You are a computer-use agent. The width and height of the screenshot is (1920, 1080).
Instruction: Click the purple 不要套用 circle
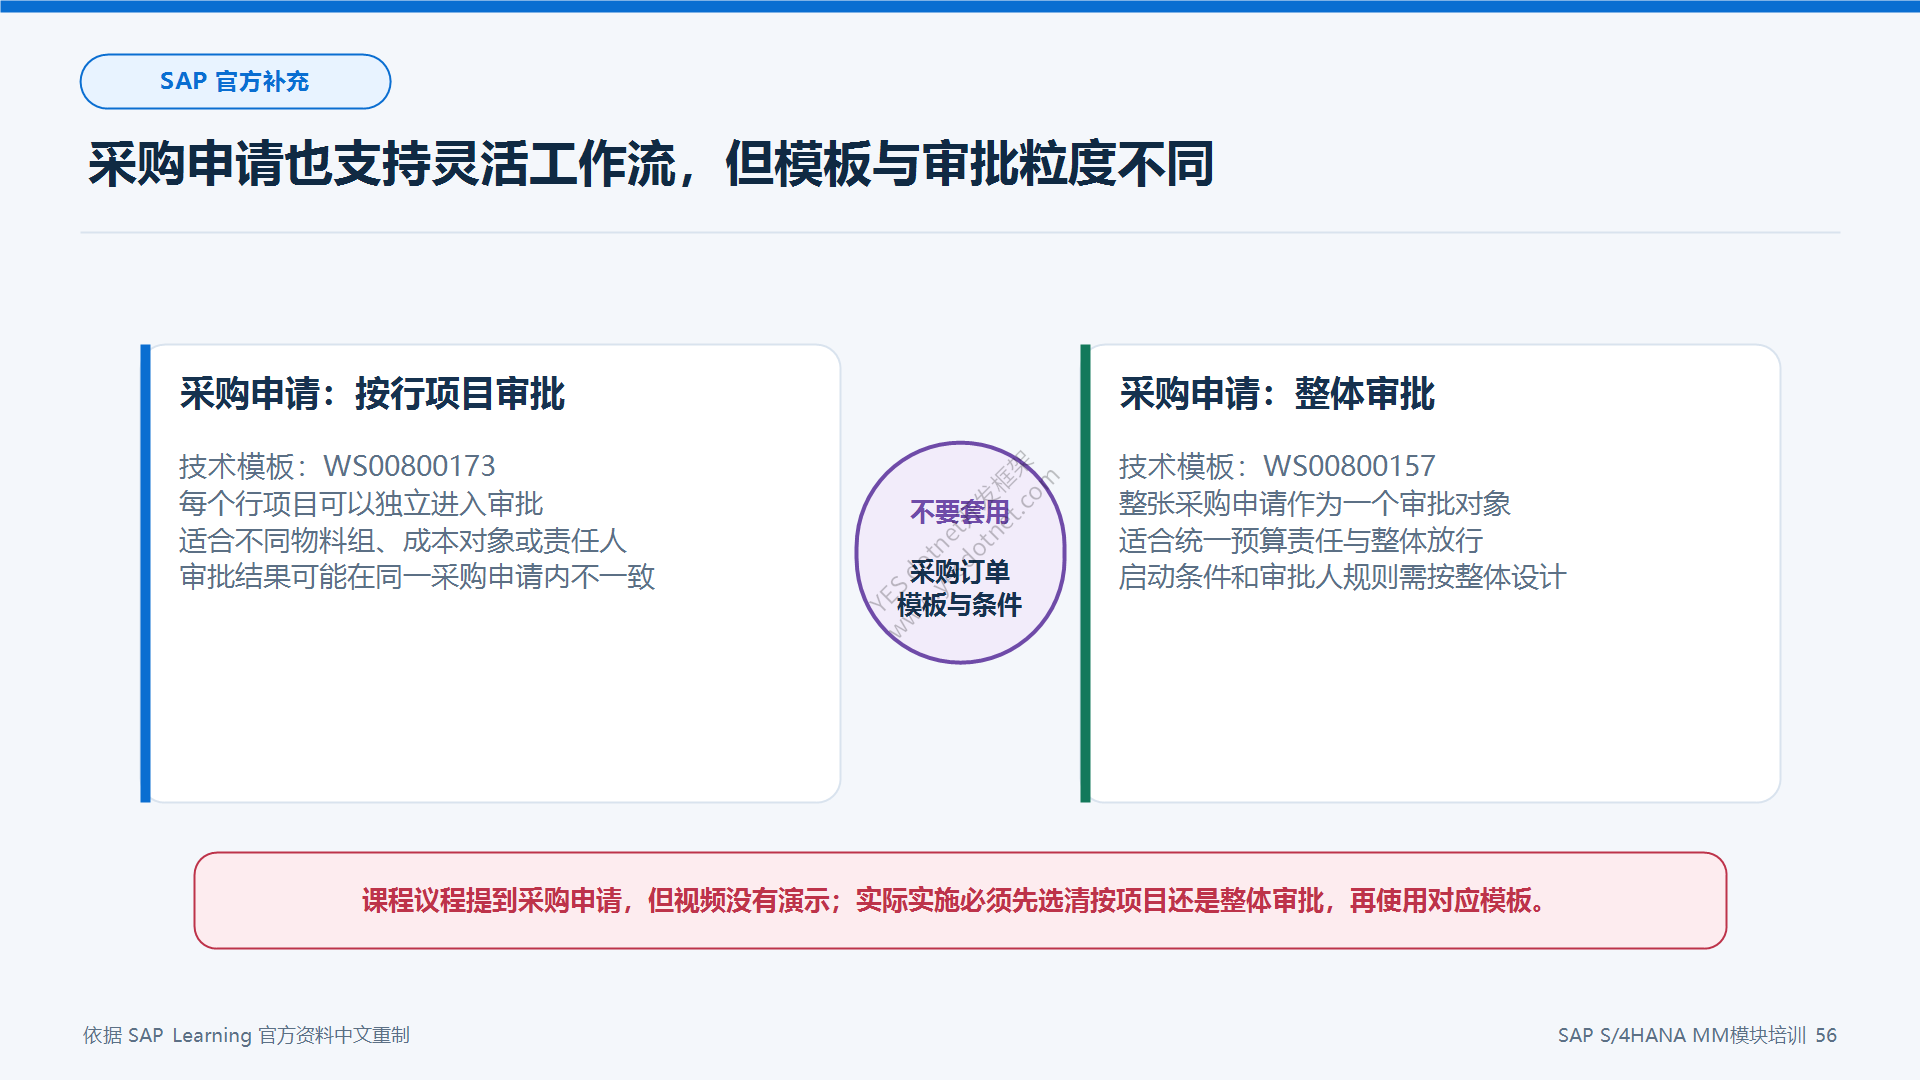coord(960,552)
